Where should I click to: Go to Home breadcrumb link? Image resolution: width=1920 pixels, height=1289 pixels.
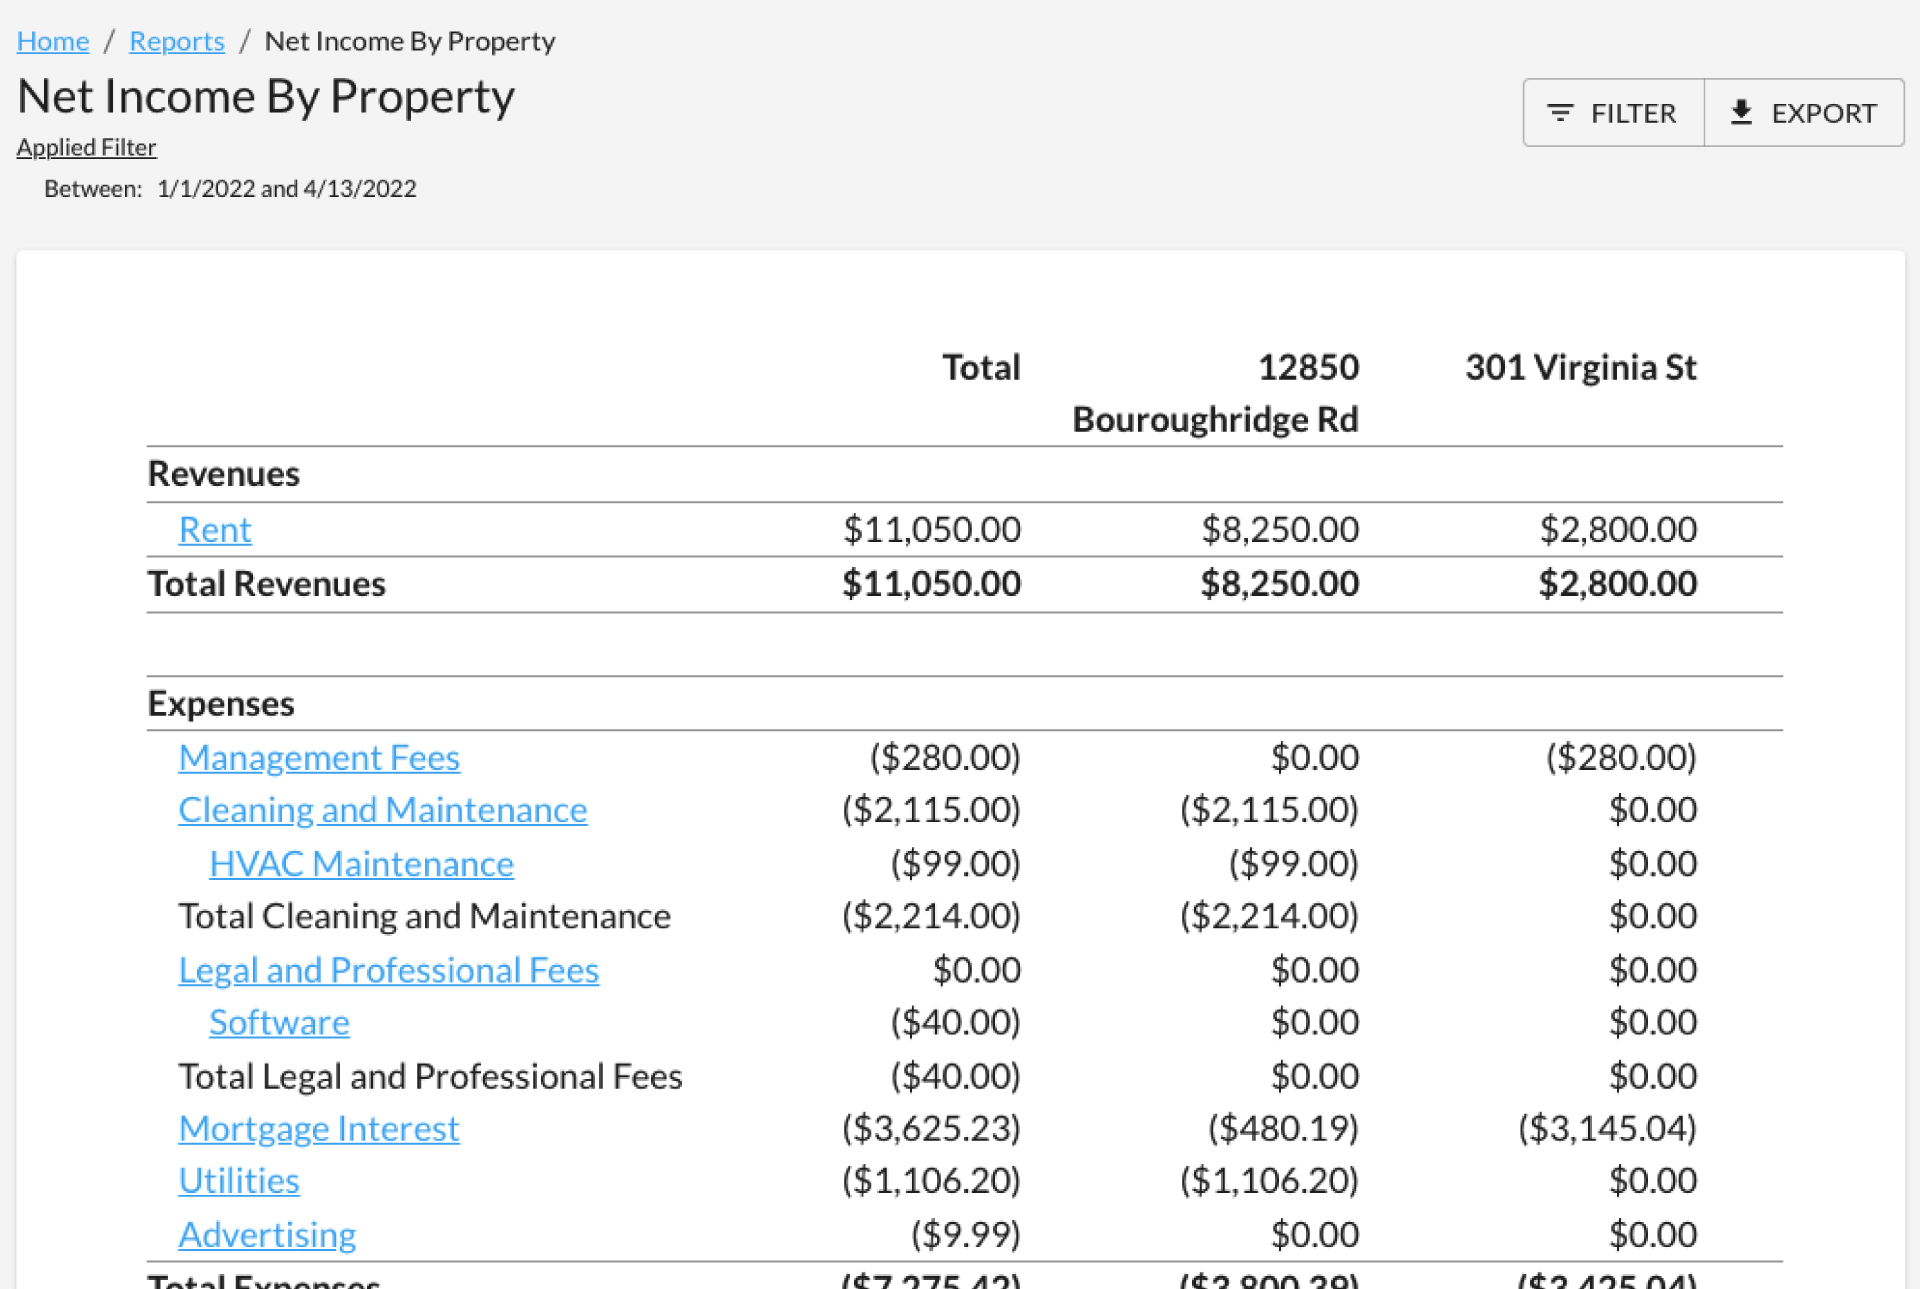coord(53,41)
